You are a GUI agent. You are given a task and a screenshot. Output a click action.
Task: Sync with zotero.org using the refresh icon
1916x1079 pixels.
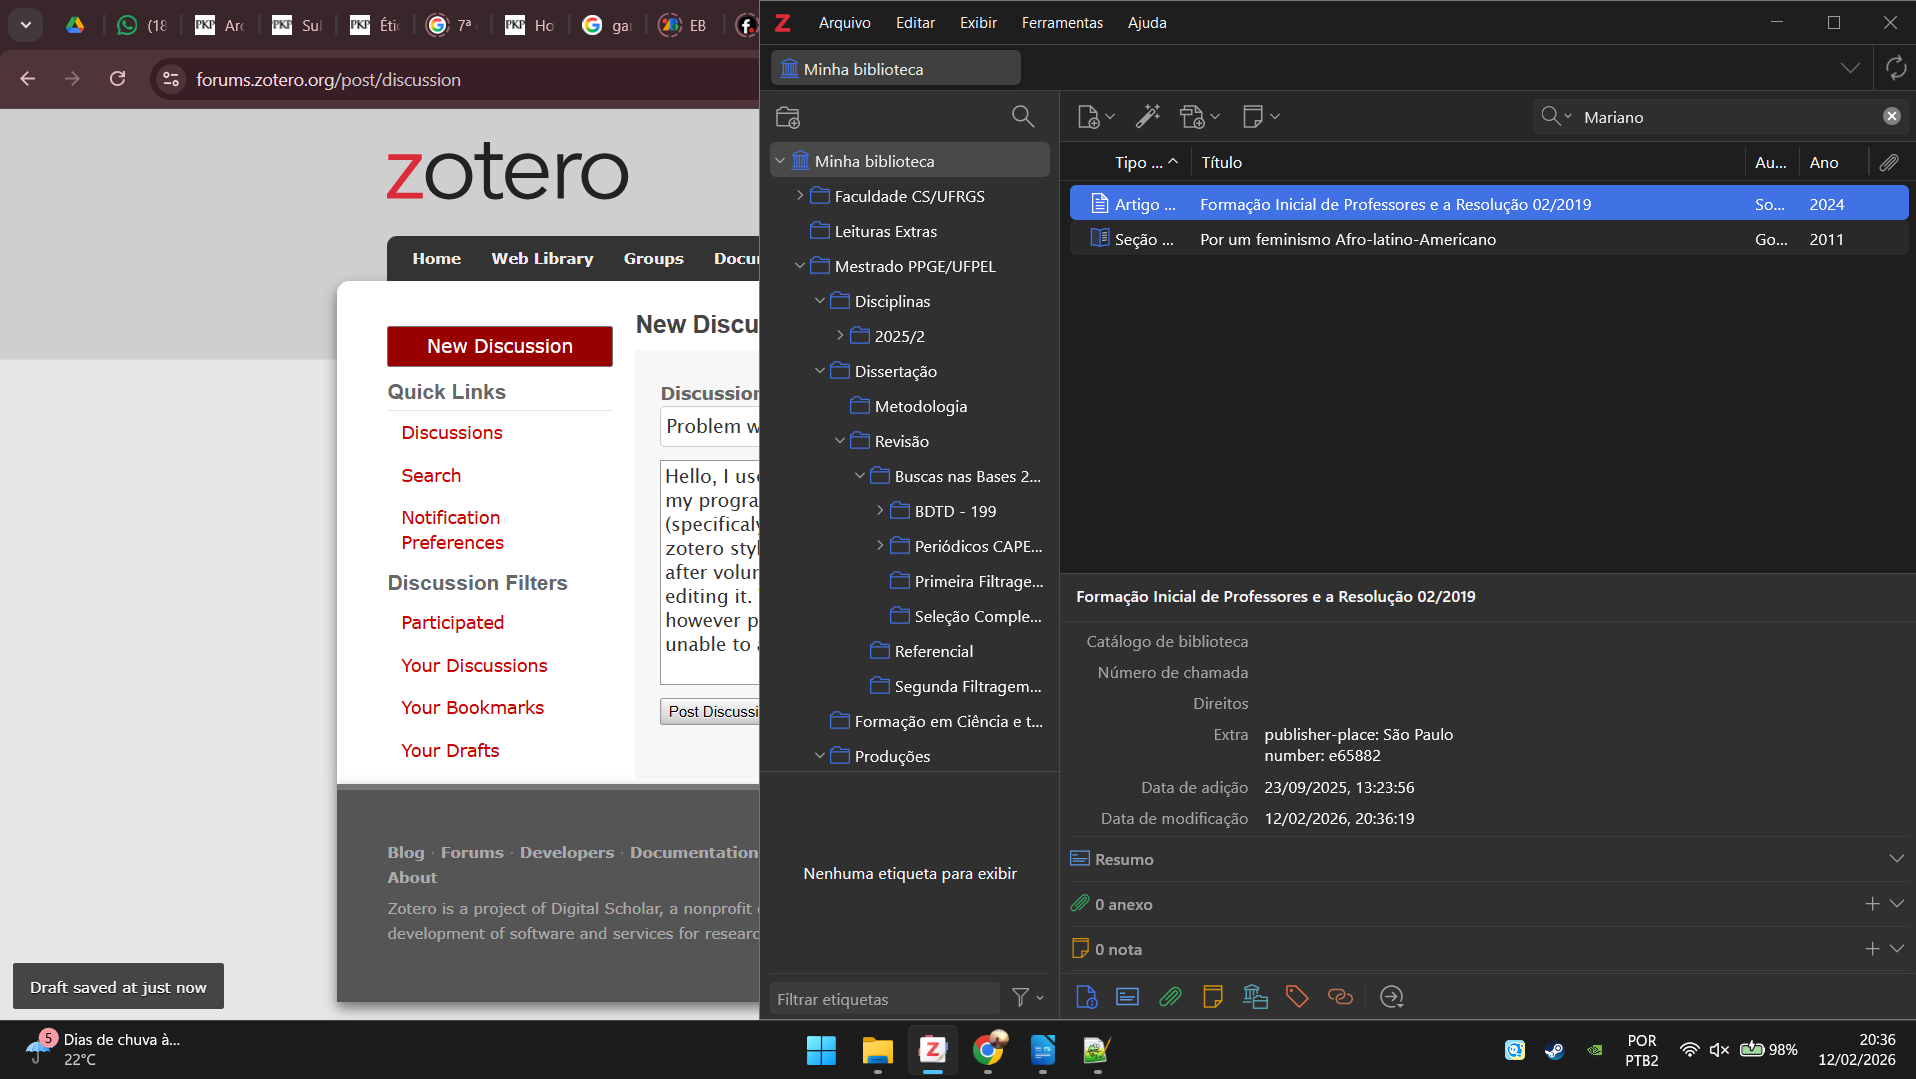point(1895,68)
